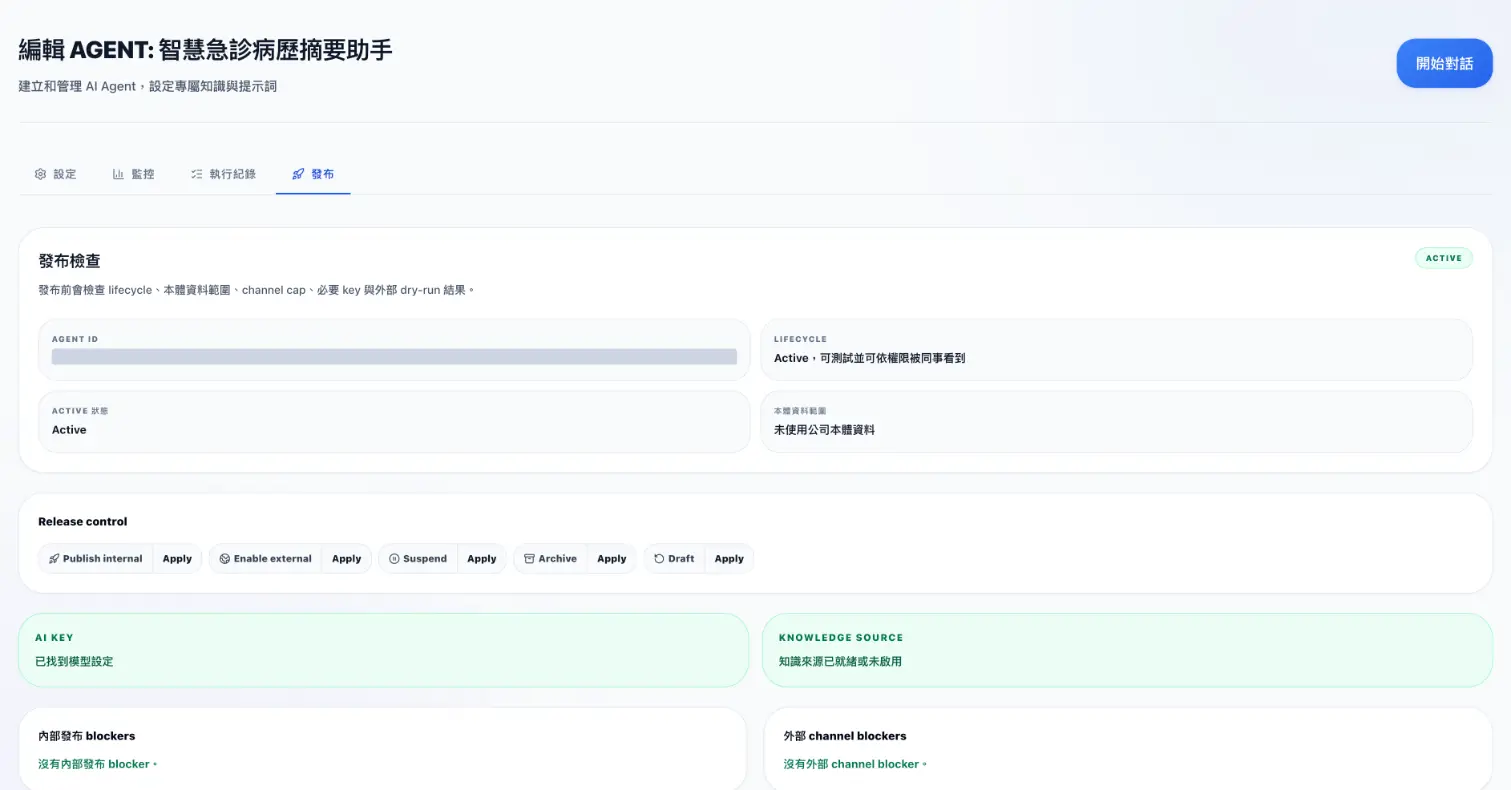1511x790 pixels.
Task: Click the Archive label in Release control
Action: point(557,559)
